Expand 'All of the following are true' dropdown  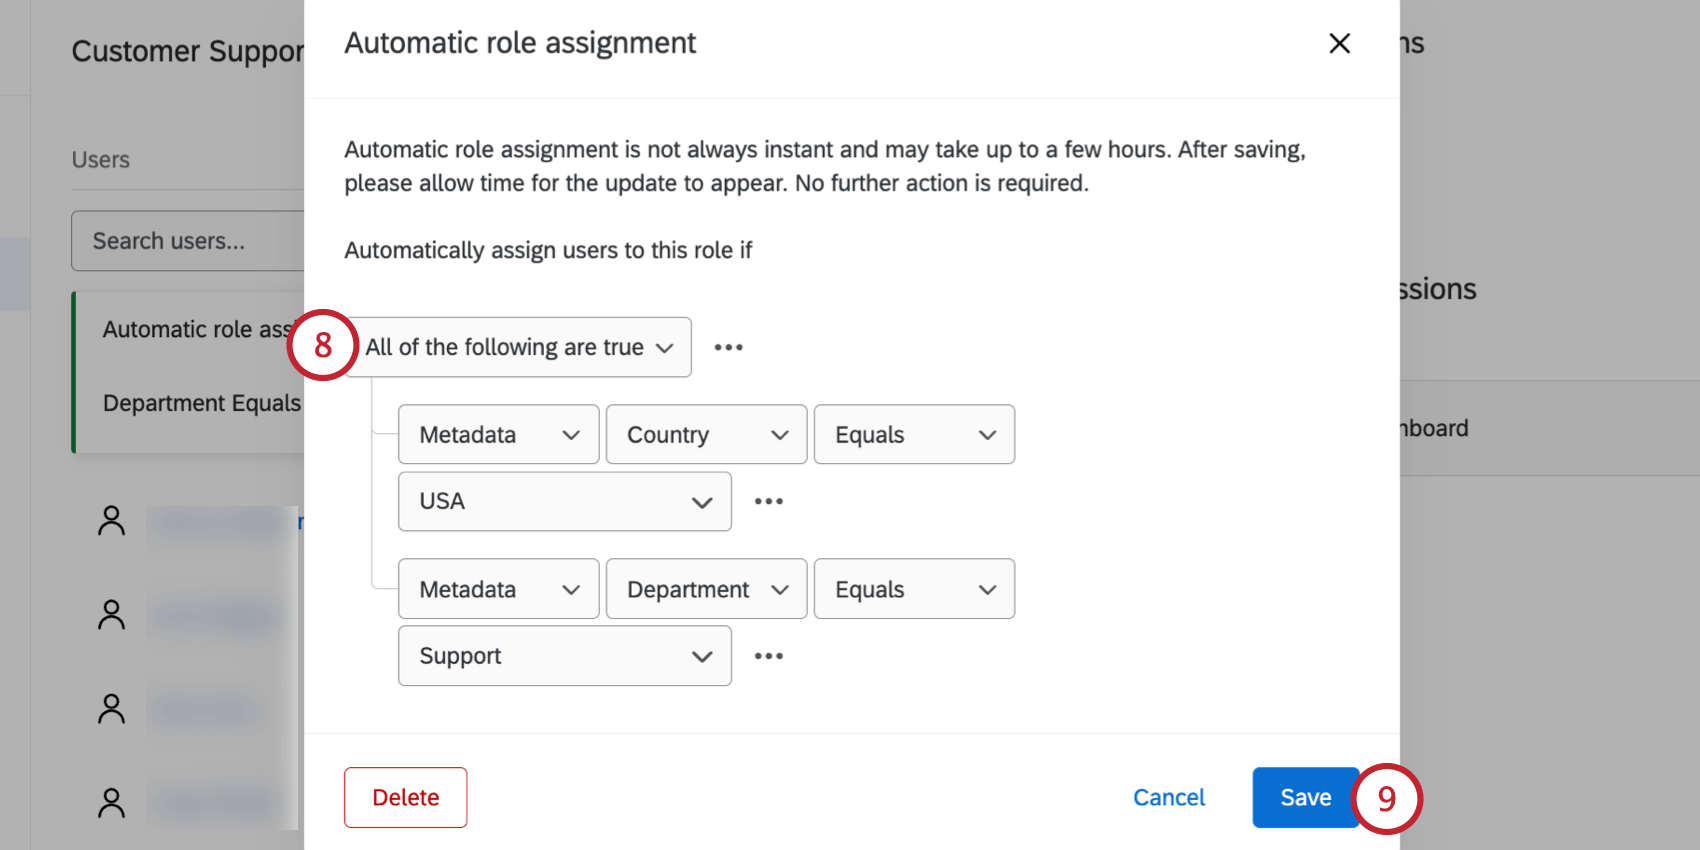(518, 347)
